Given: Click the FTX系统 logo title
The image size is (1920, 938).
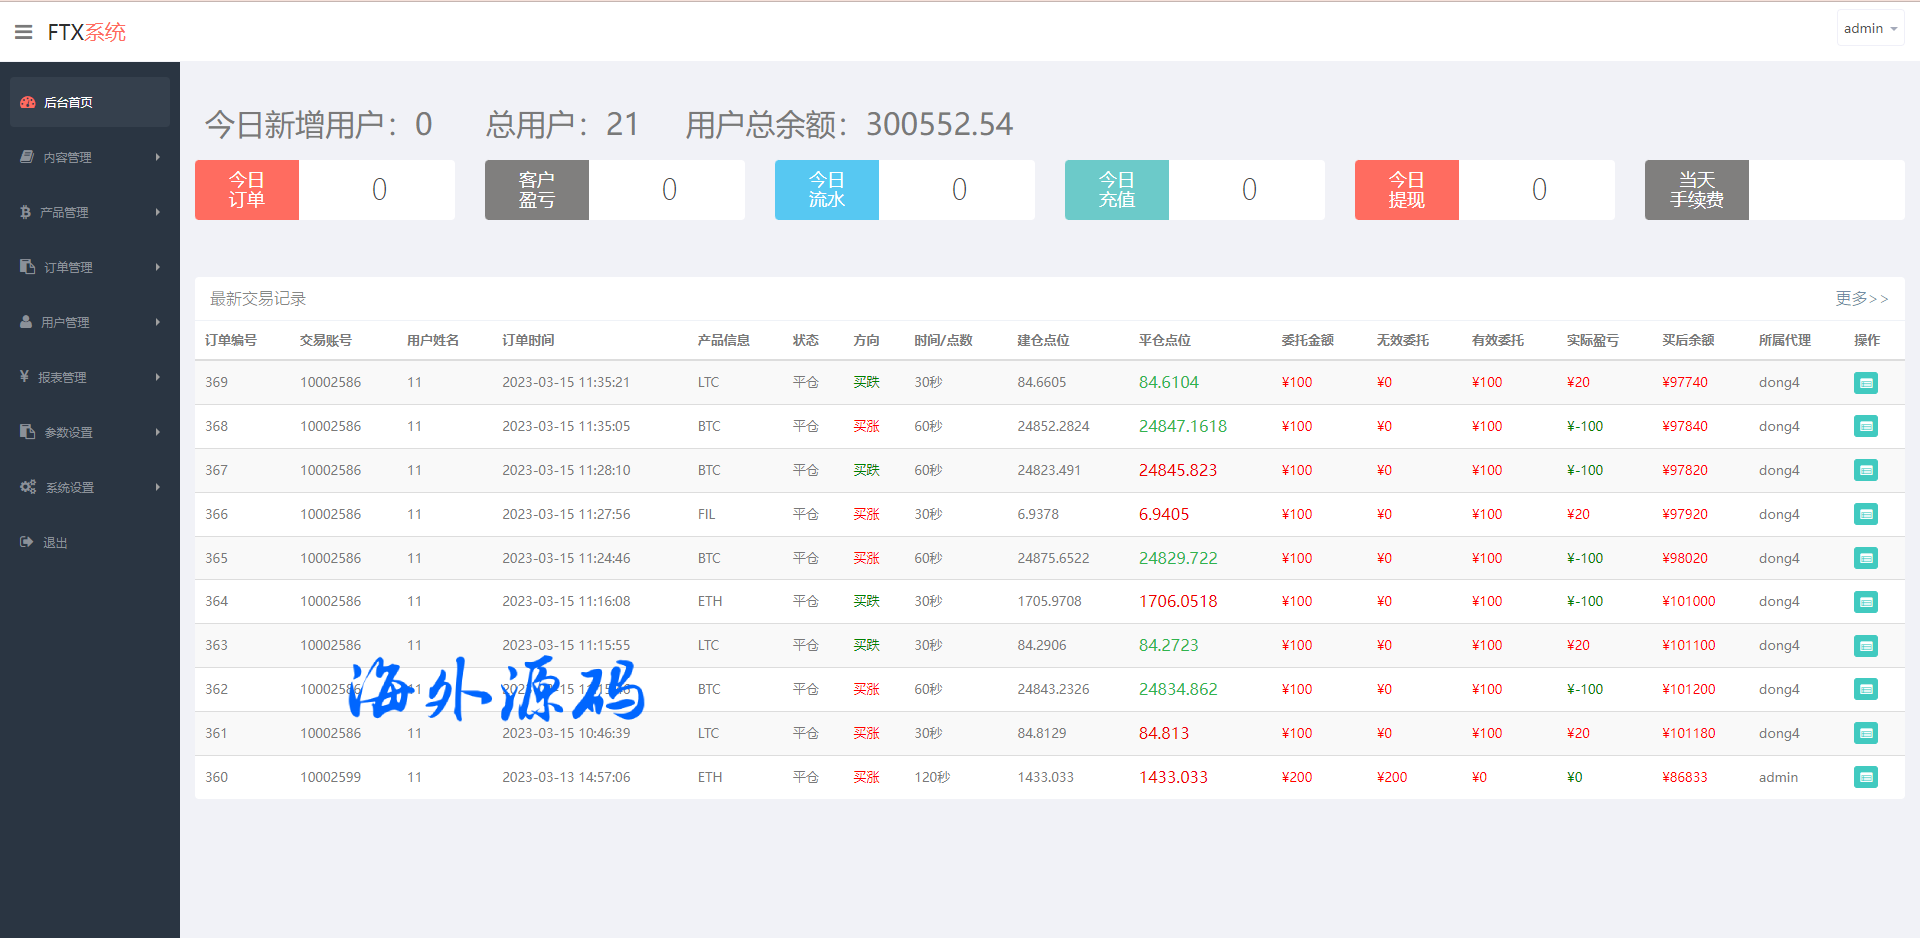Looking at the screenshot, I should [87, 32].
